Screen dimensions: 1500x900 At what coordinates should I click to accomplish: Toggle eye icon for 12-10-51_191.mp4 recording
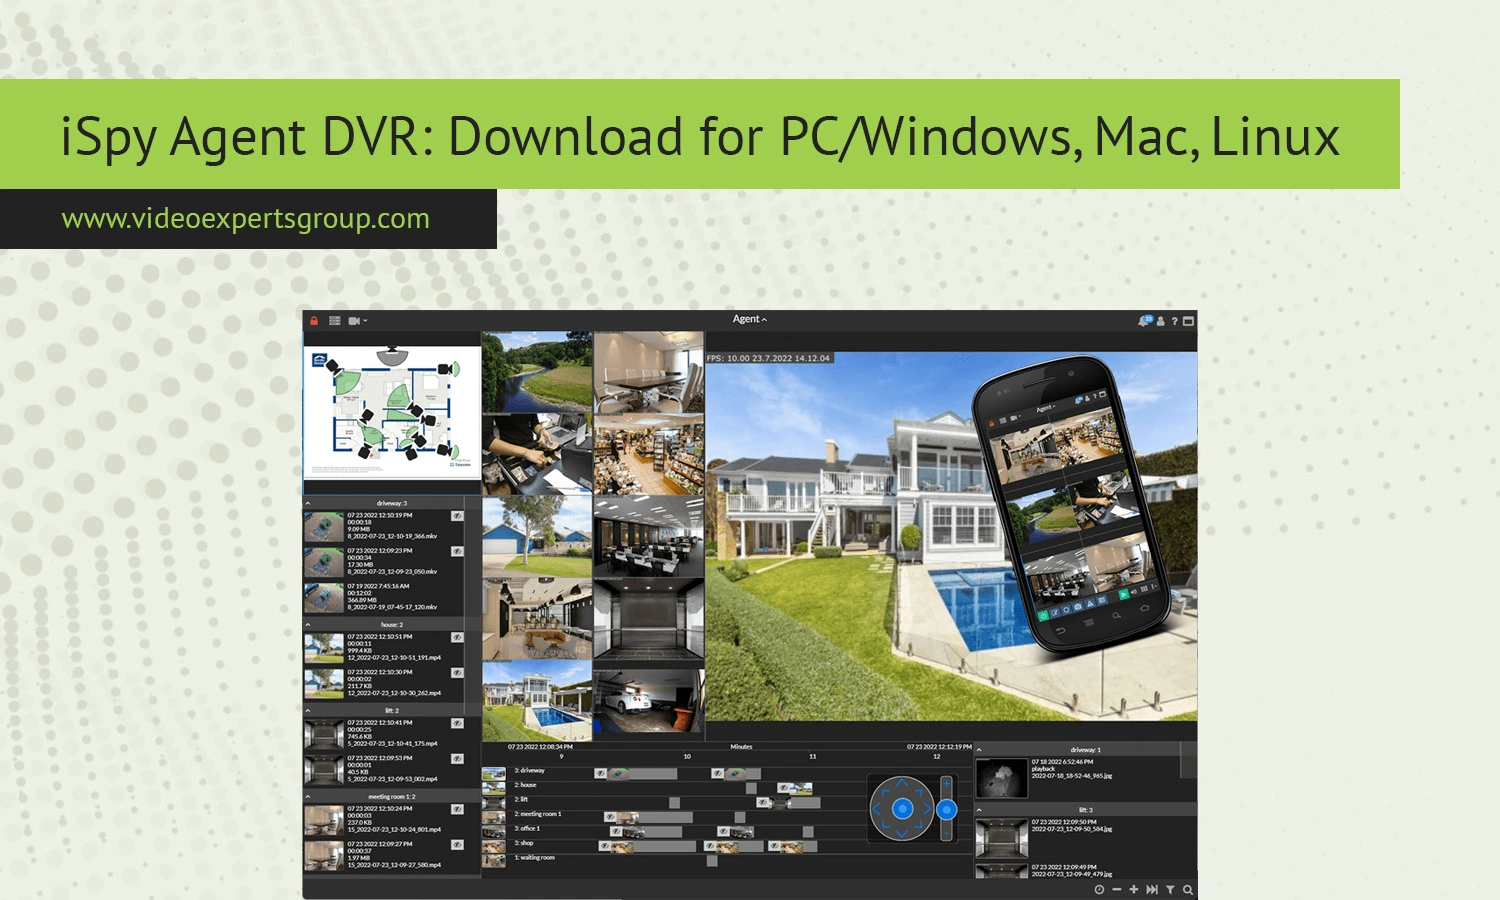click(457, 637)
